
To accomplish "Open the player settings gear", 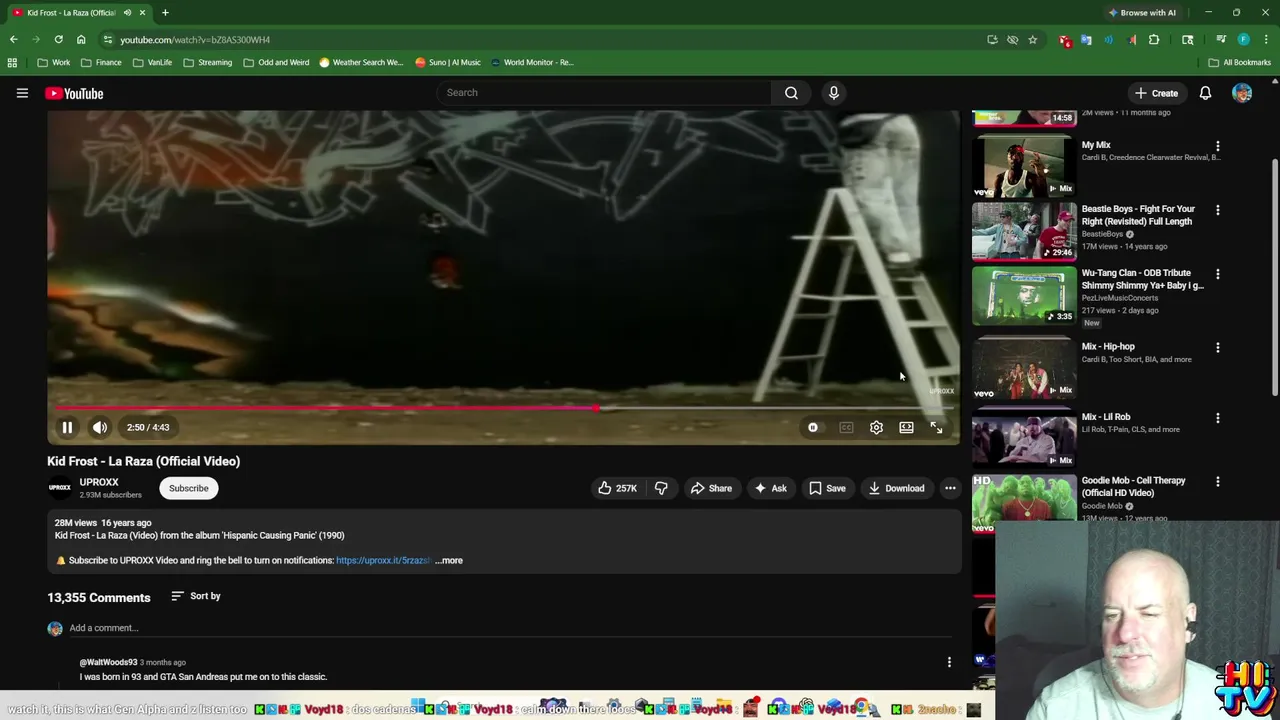I will pos(876,427).
